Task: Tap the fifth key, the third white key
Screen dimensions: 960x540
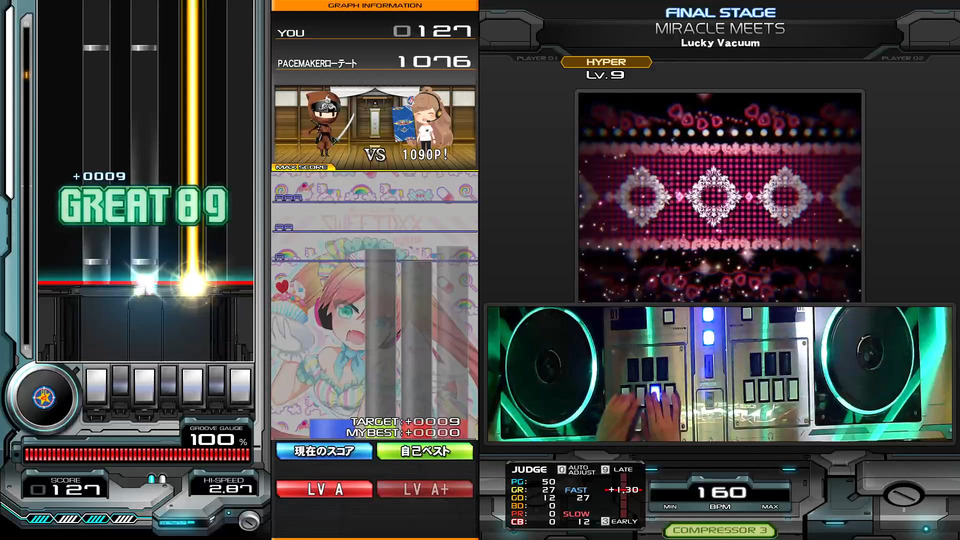Action: pos(192,386)
